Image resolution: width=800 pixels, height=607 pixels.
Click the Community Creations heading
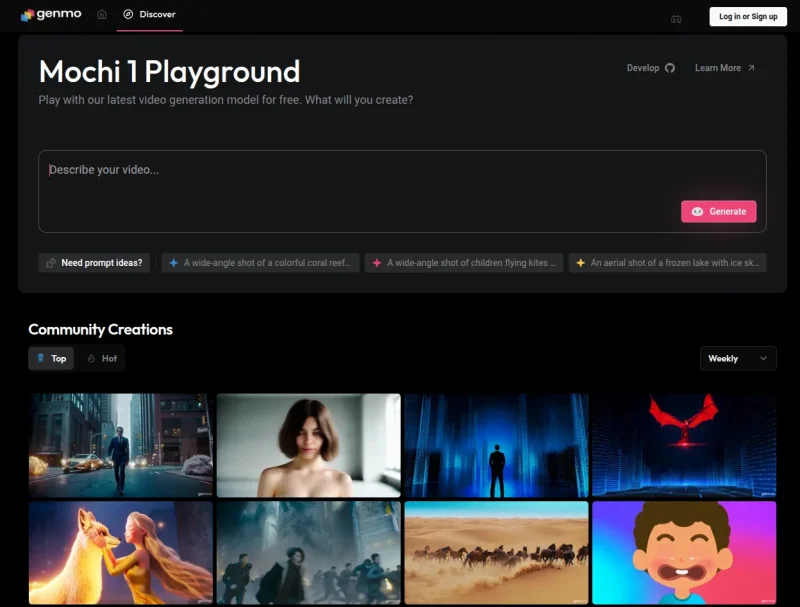click(x=101, y=330)
